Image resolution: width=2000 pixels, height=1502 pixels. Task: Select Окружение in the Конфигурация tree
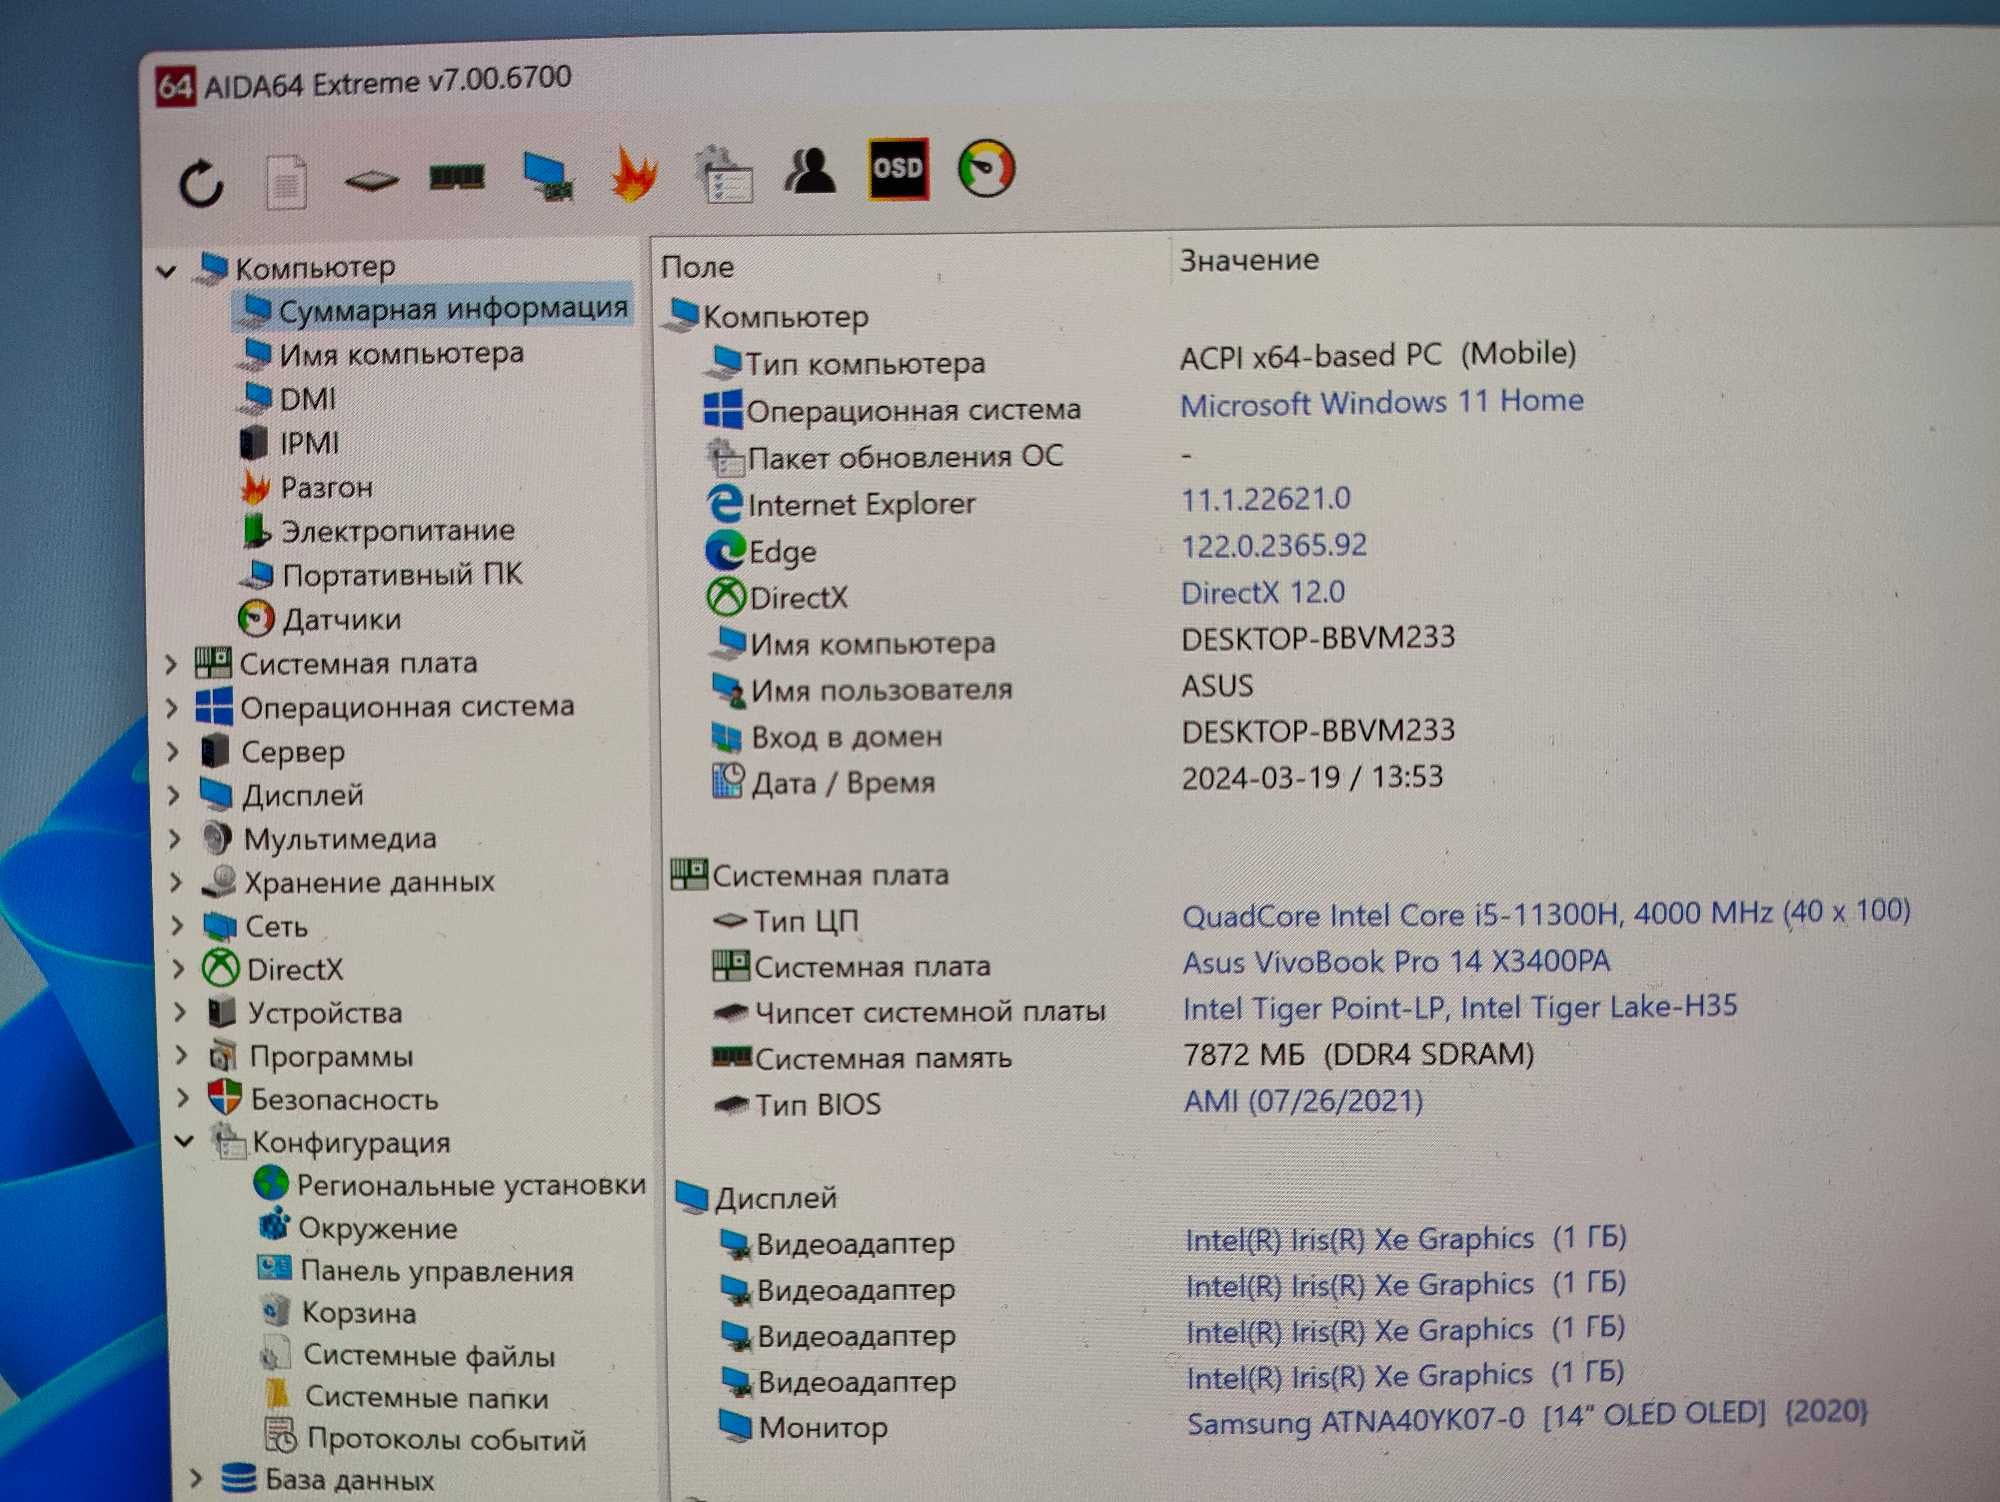pyautogui.click(x=377, y=1228)
